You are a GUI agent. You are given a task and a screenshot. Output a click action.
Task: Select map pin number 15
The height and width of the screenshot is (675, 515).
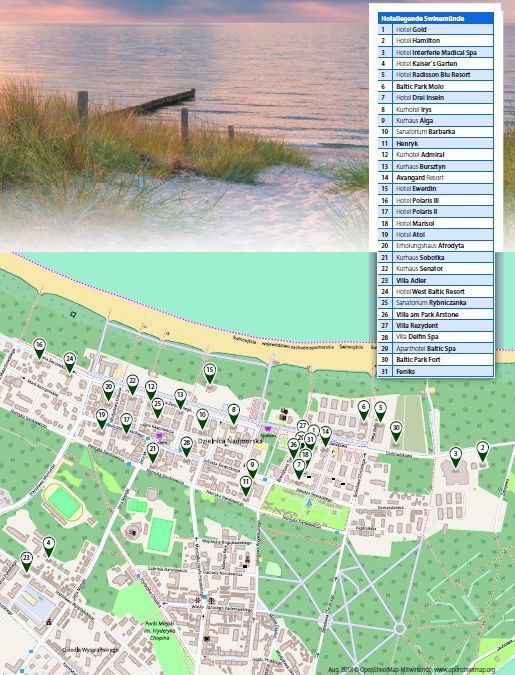210,373
